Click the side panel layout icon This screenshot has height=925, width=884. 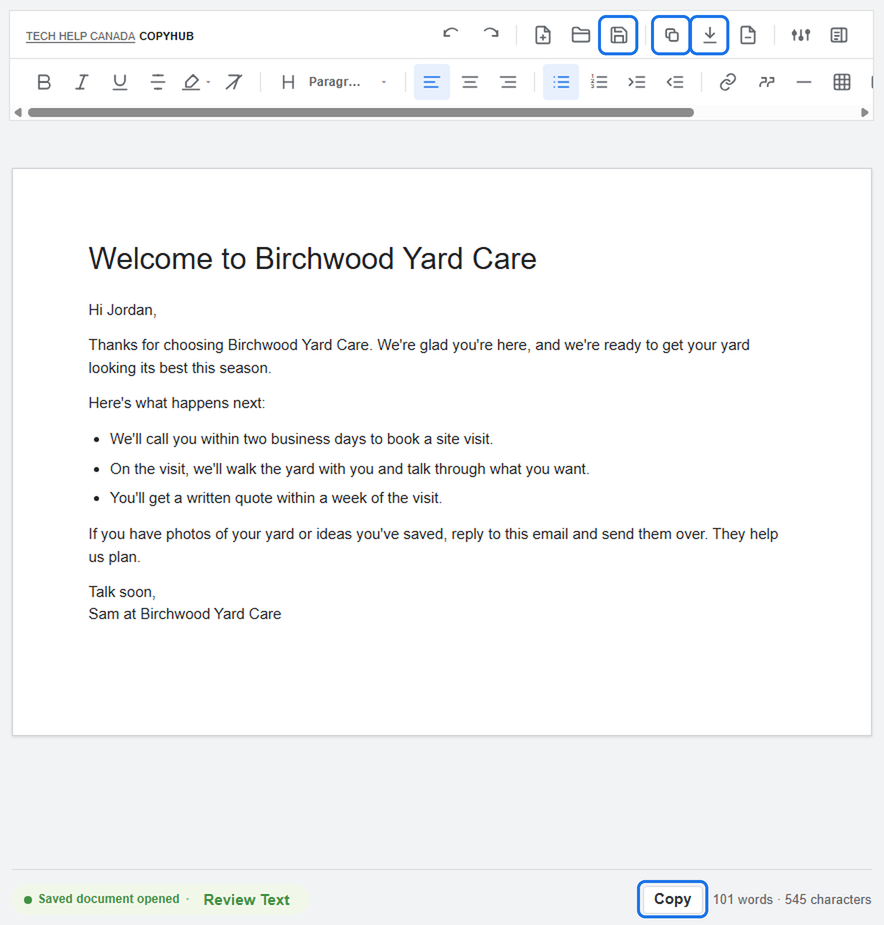click(839, 35)
